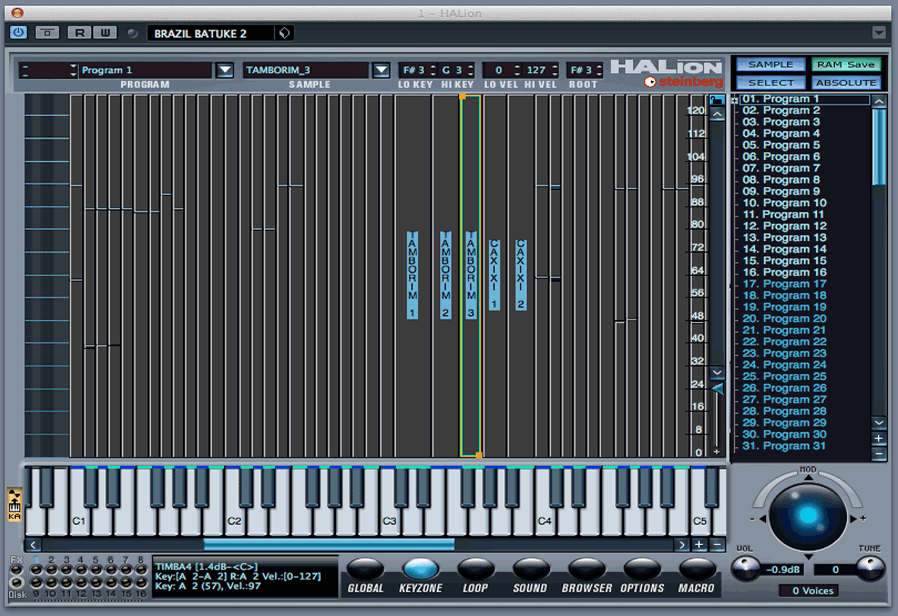The width and height of the screenshot is (898, 616).
Task: Click the vertical zoom slider handle triangle
Action: pos(717,389)
